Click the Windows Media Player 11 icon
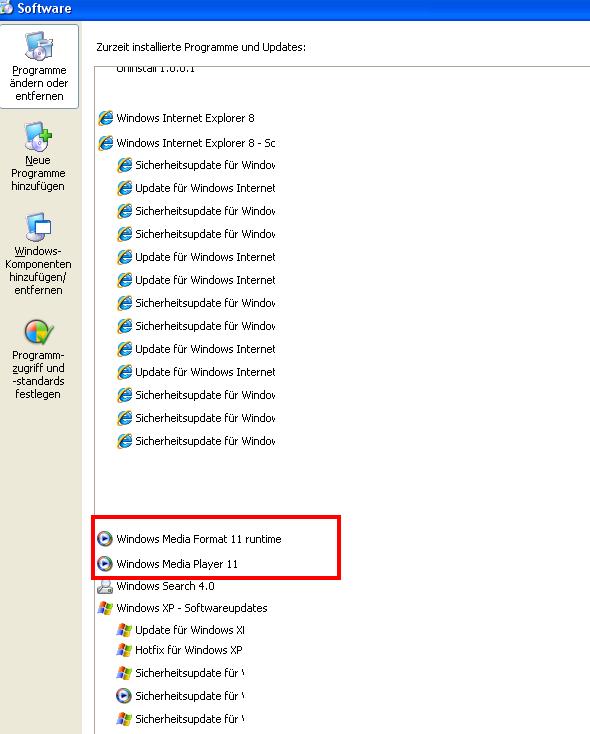The width and height of the screenshot is (590, 734). point(105,564)
